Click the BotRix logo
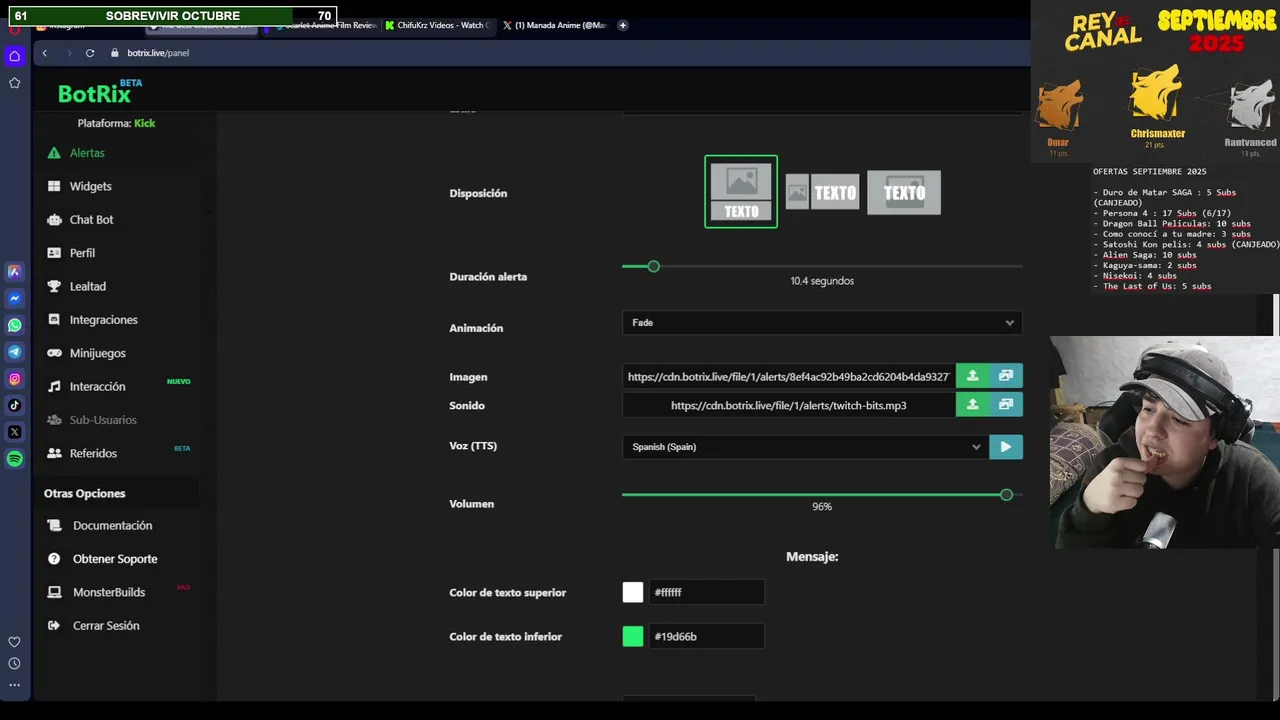The image size is (1280, 720). click(98, 92)
